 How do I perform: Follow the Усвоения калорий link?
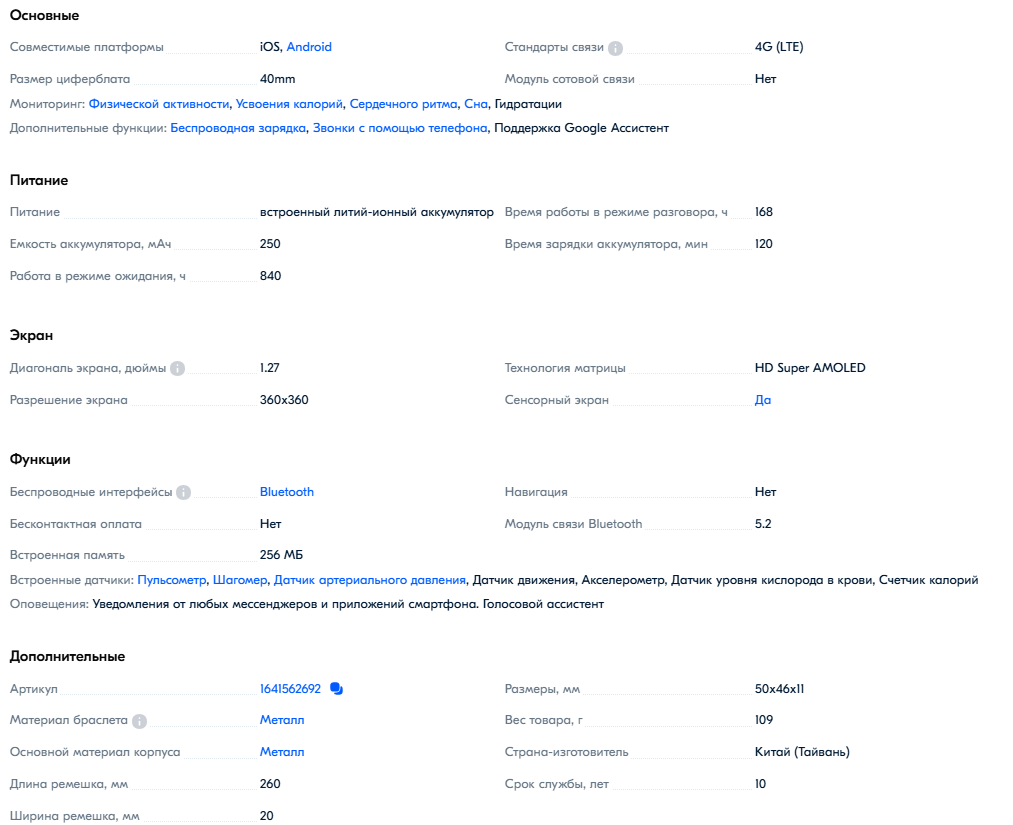[x=289, y=104]
